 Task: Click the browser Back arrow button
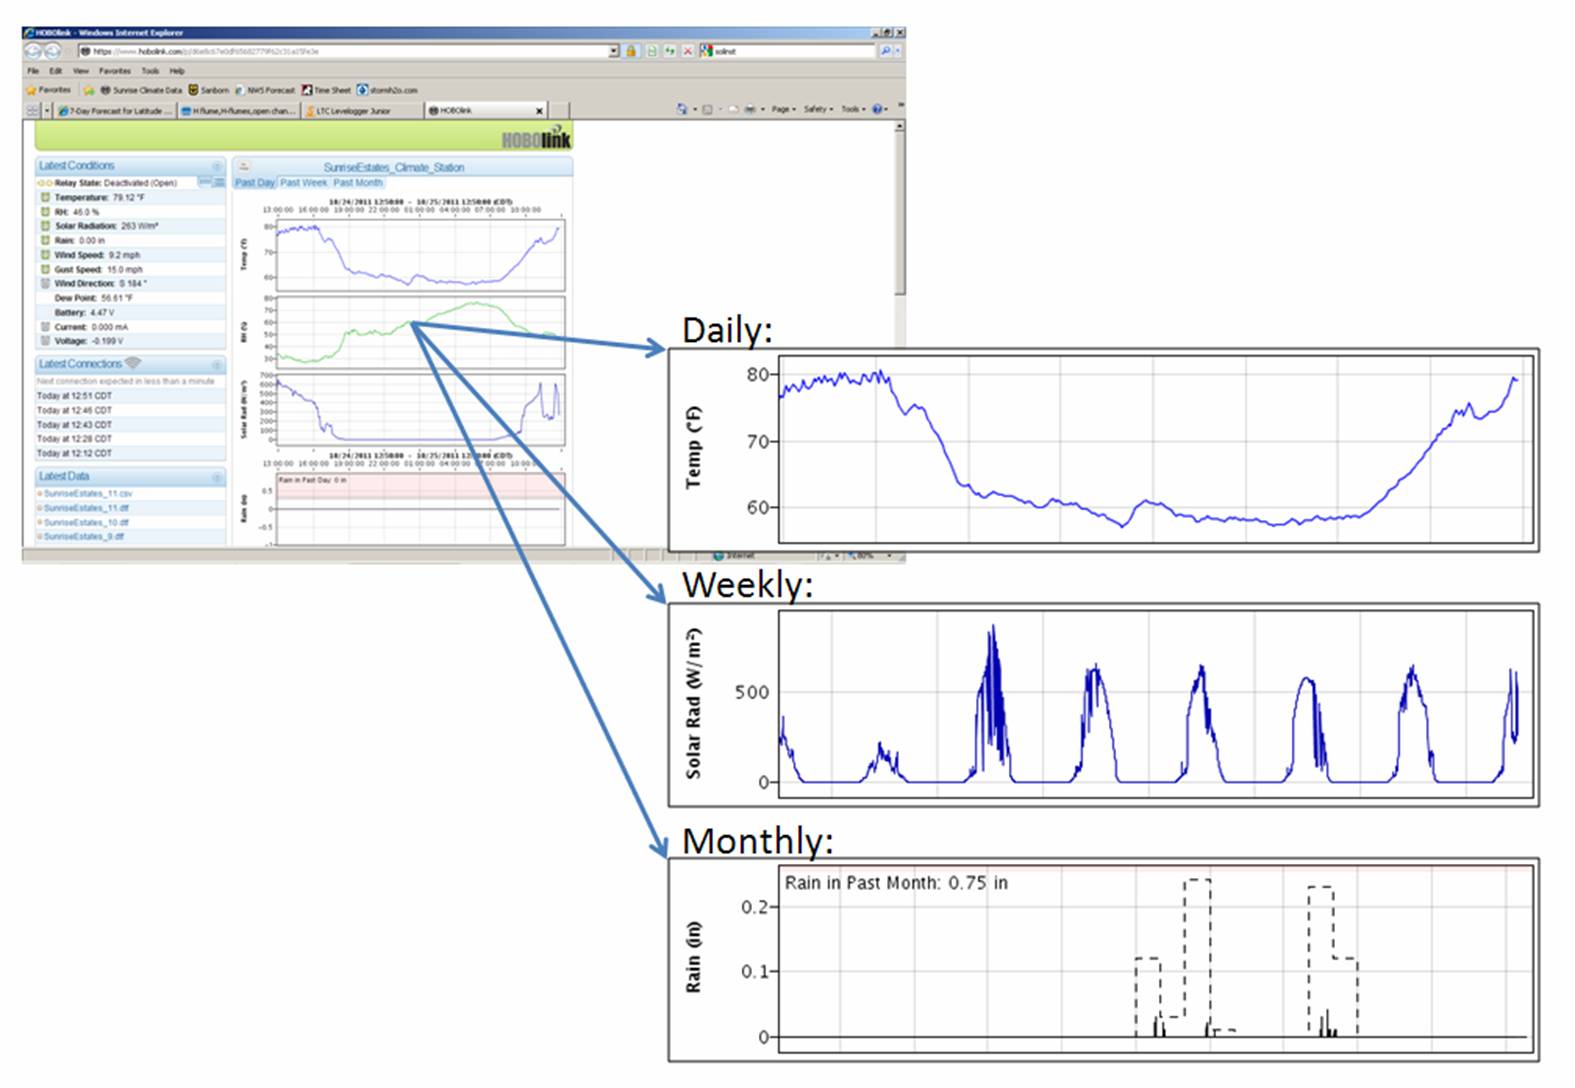(x=33, y=51)
